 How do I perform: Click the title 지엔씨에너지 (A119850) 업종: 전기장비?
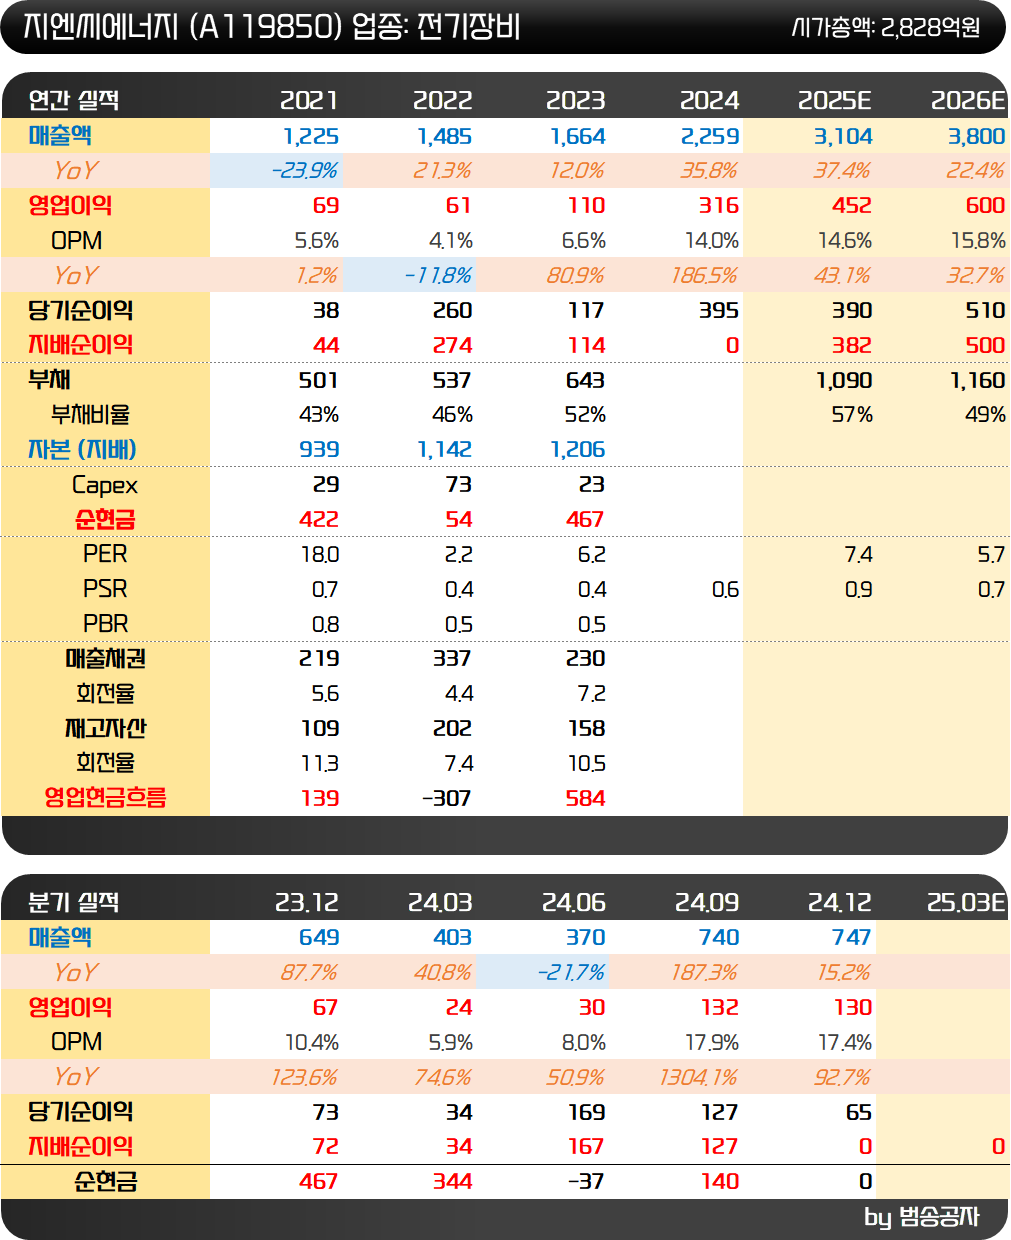click(270, 26)
